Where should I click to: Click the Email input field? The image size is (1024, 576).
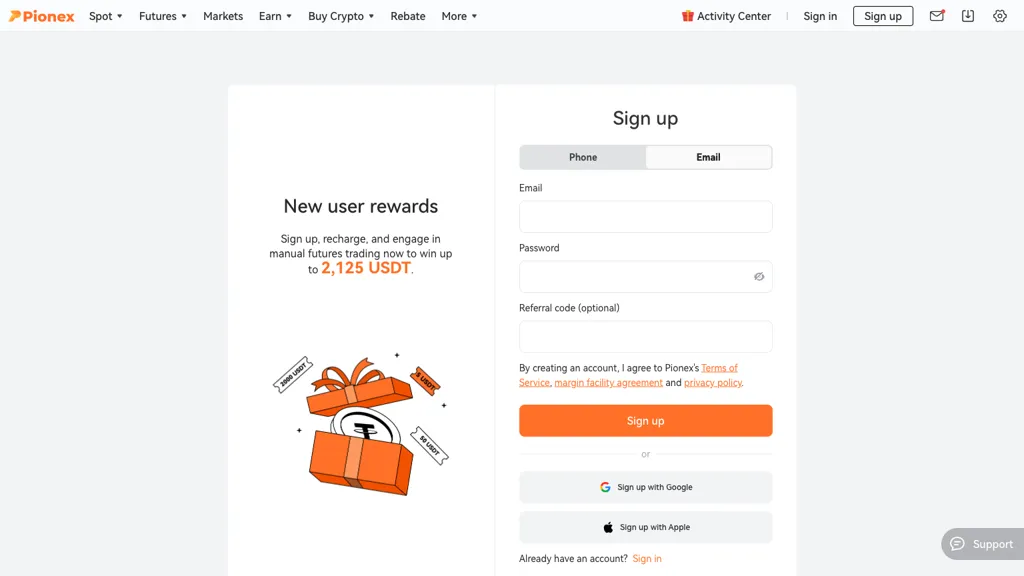(646, 217)
